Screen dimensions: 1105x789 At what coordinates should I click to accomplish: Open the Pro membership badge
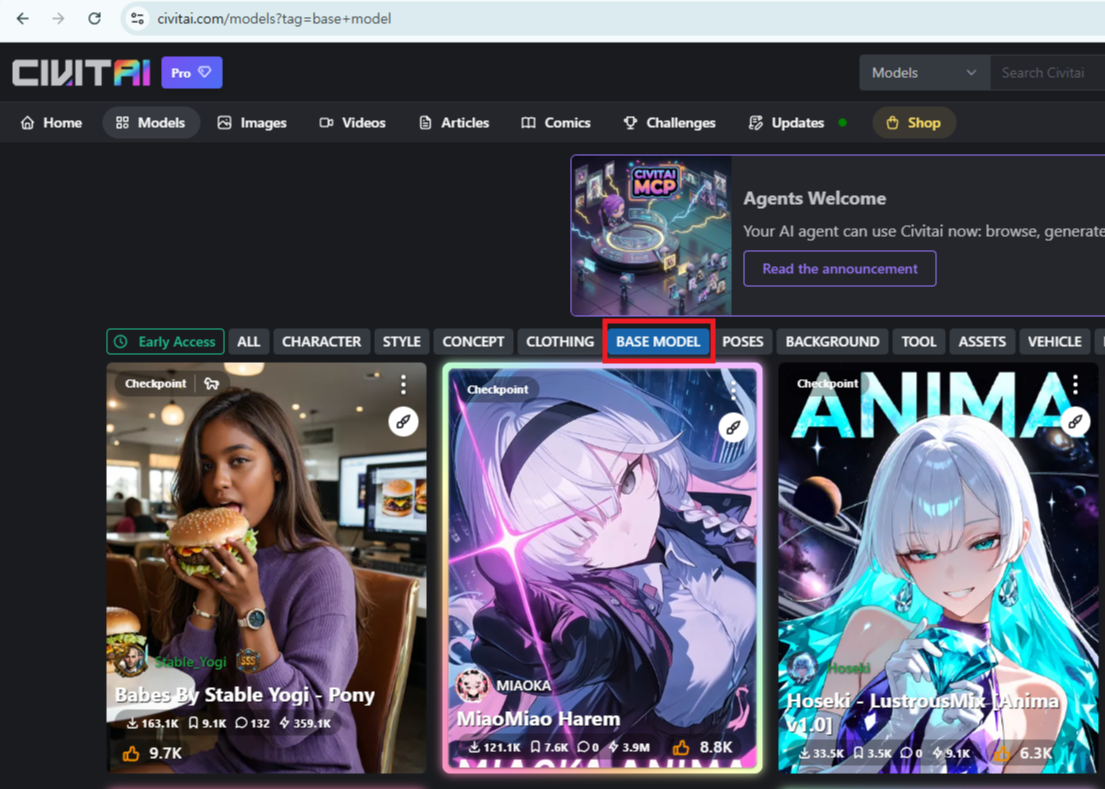[x=192, y=73]
